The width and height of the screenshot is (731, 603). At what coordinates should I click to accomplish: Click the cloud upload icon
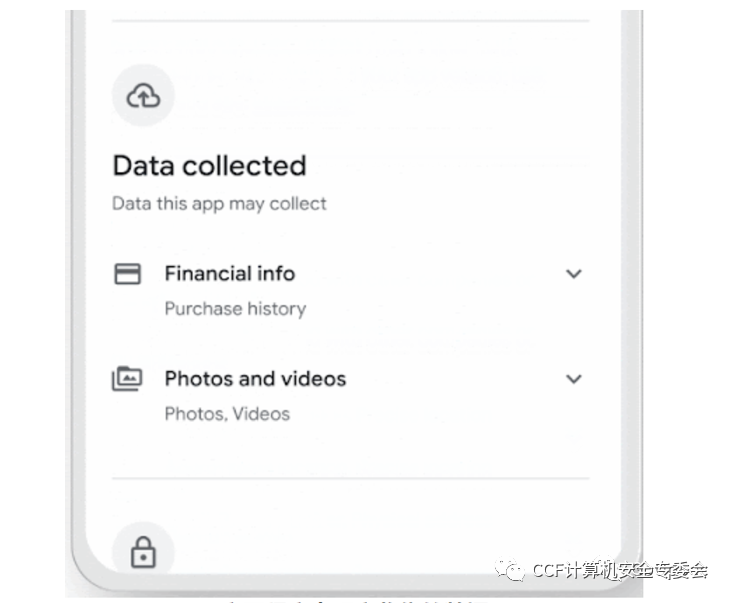click(143, 96)
